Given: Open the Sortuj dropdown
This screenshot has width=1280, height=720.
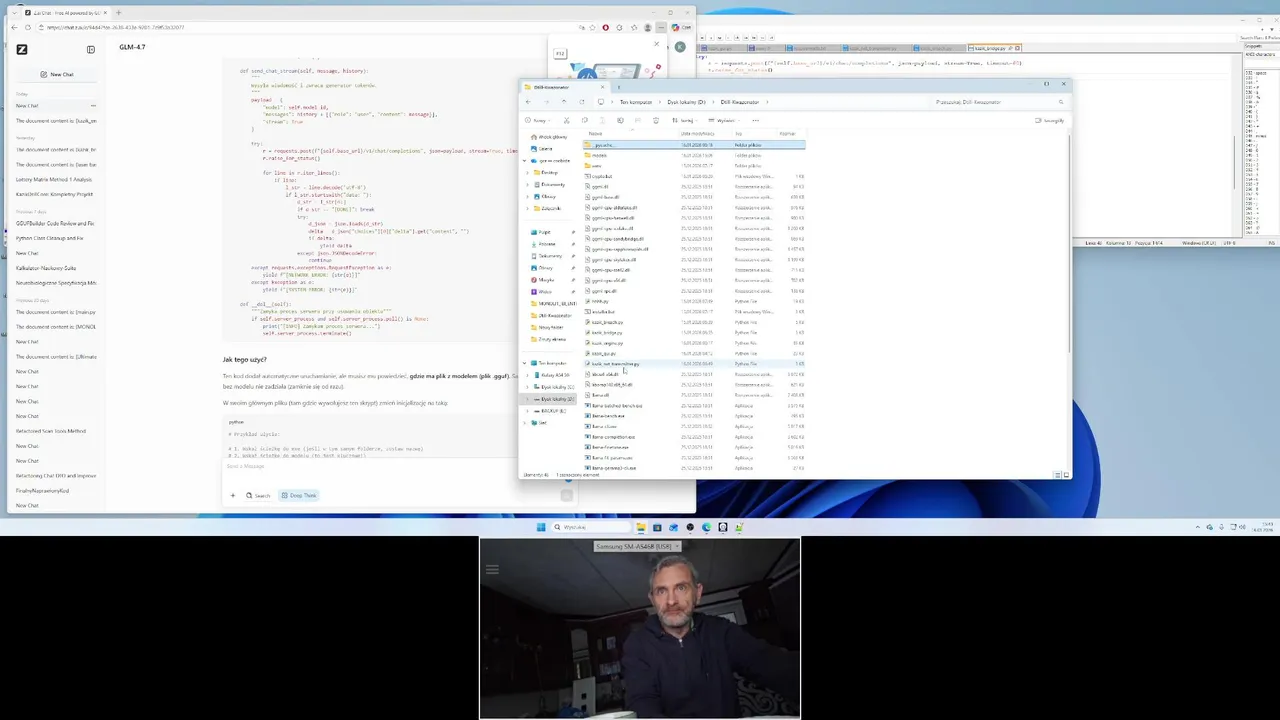Looking at the screenshot, I should coord(685,120).
